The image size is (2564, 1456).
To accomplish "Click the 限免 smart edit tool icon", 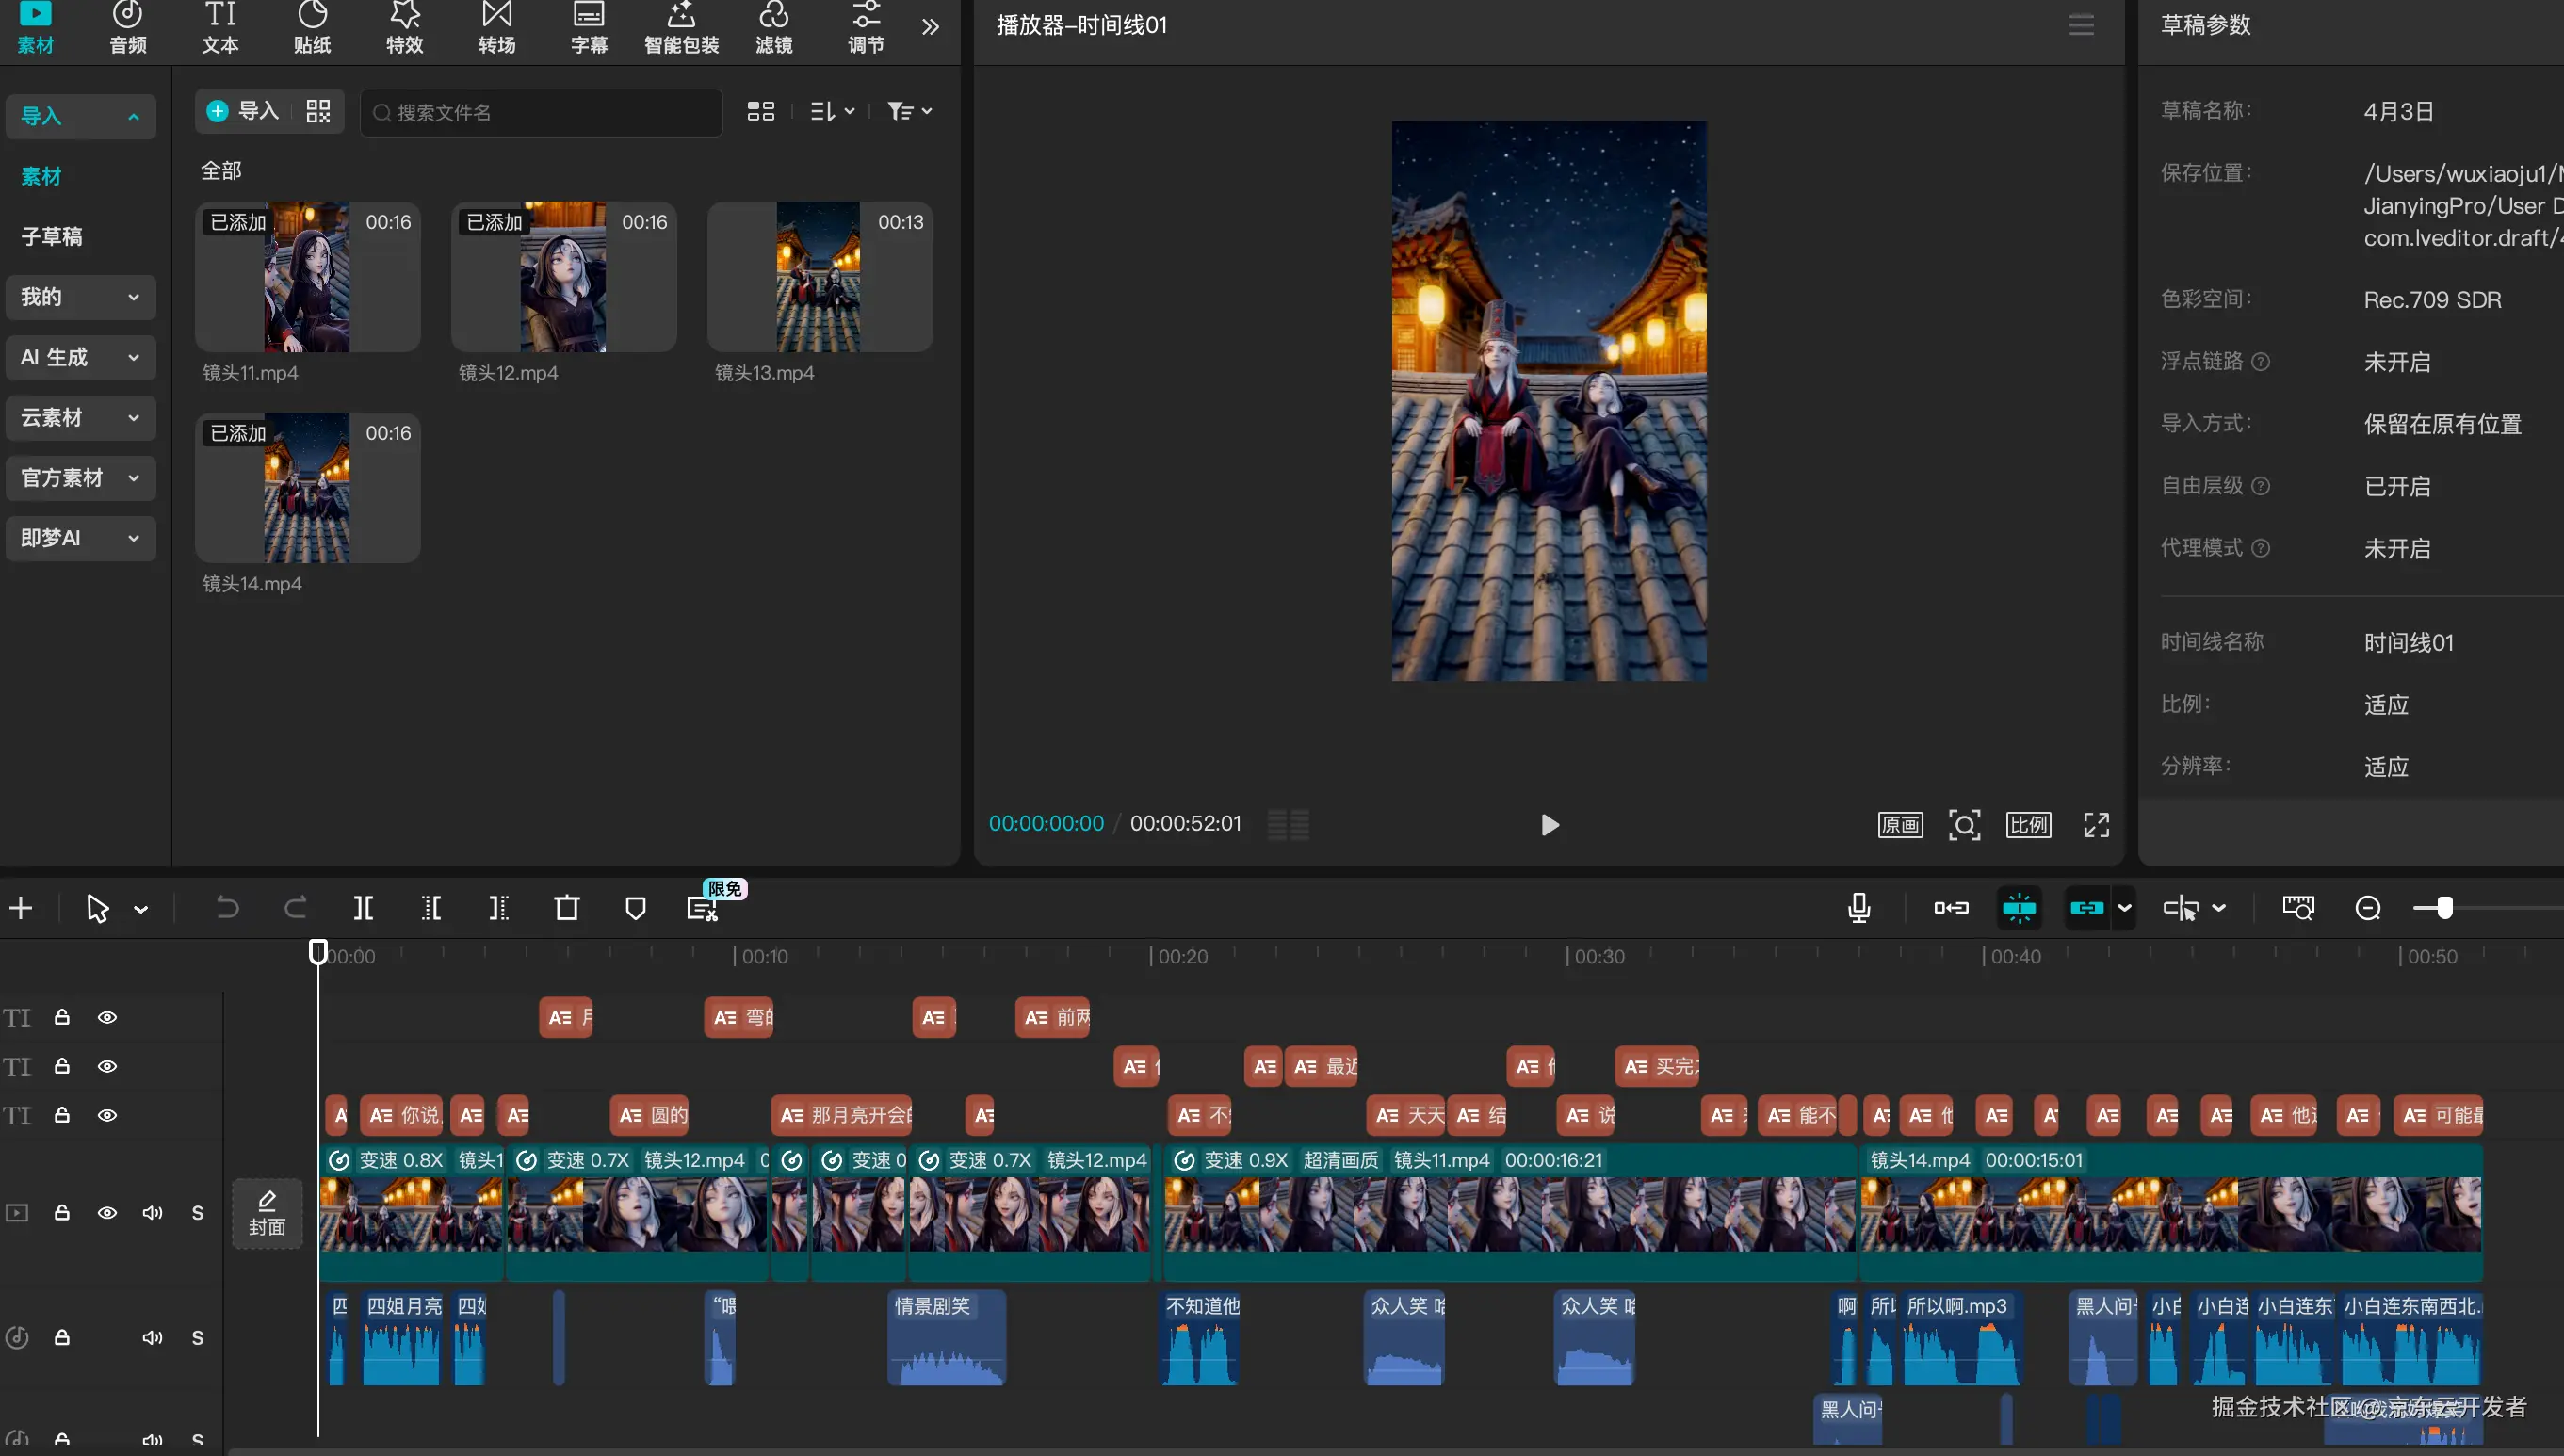I will (x=703, y=908).
